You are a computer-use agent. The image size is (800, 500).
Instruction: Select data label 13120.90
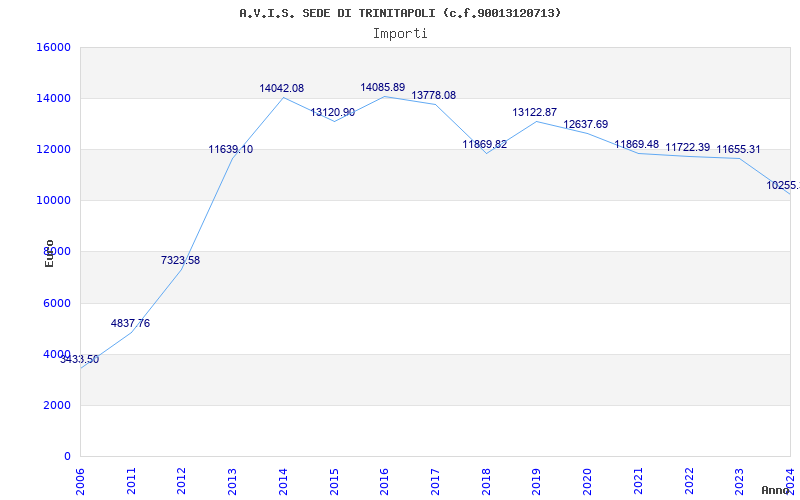(333, 113)
